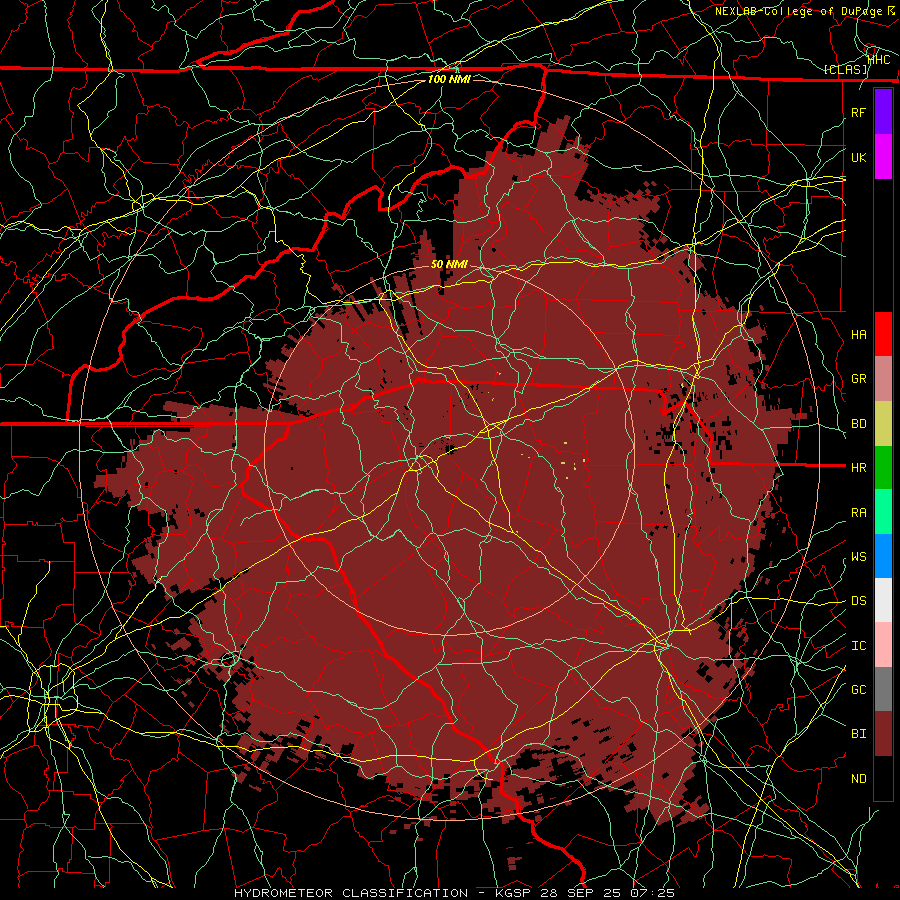Click the gray GC legend color swatch

[x=883, y=689]
